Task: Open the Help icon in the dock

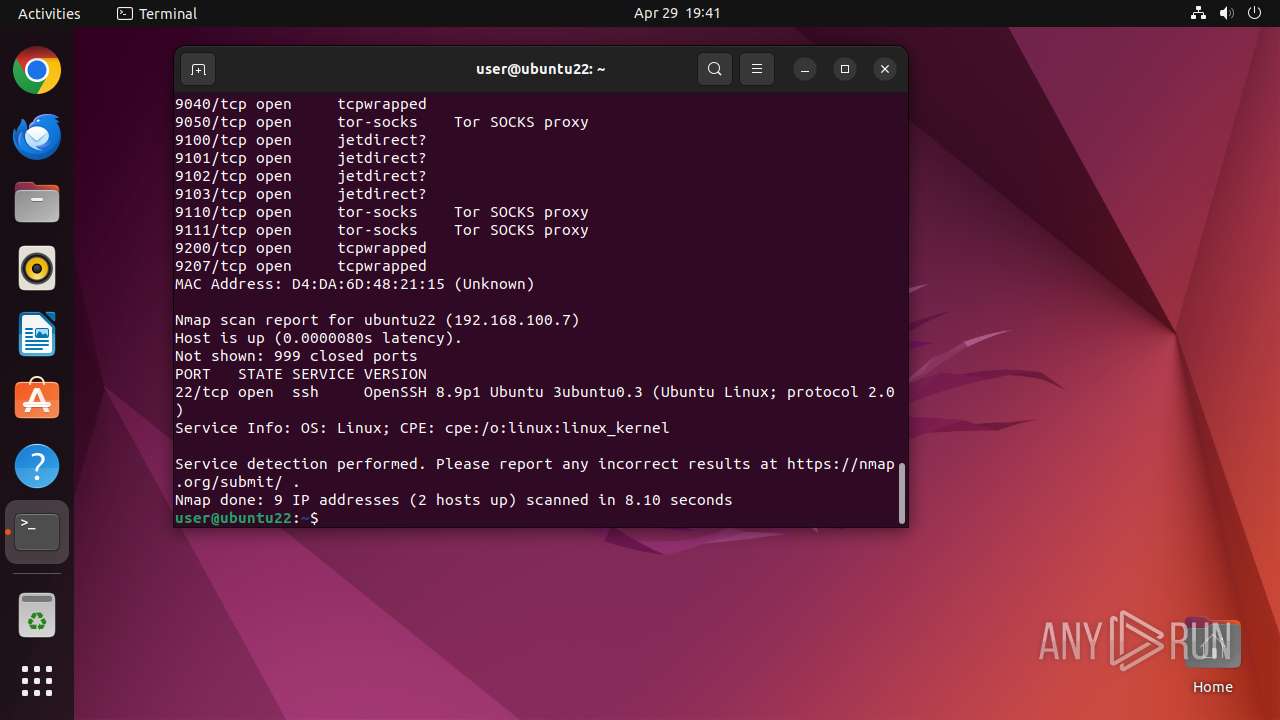Action: click(x=37, y=467)
